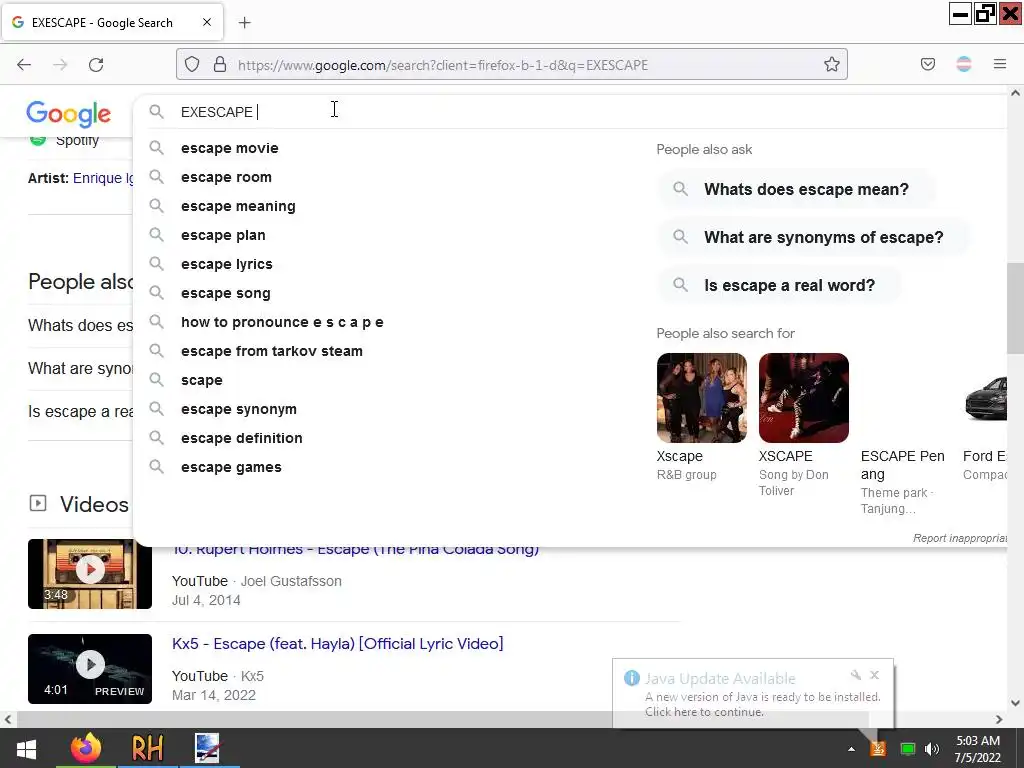The width and height of the screenshot is (1024, 768).
Task: Select 'escape definition' suggestion
Action: 242,438
